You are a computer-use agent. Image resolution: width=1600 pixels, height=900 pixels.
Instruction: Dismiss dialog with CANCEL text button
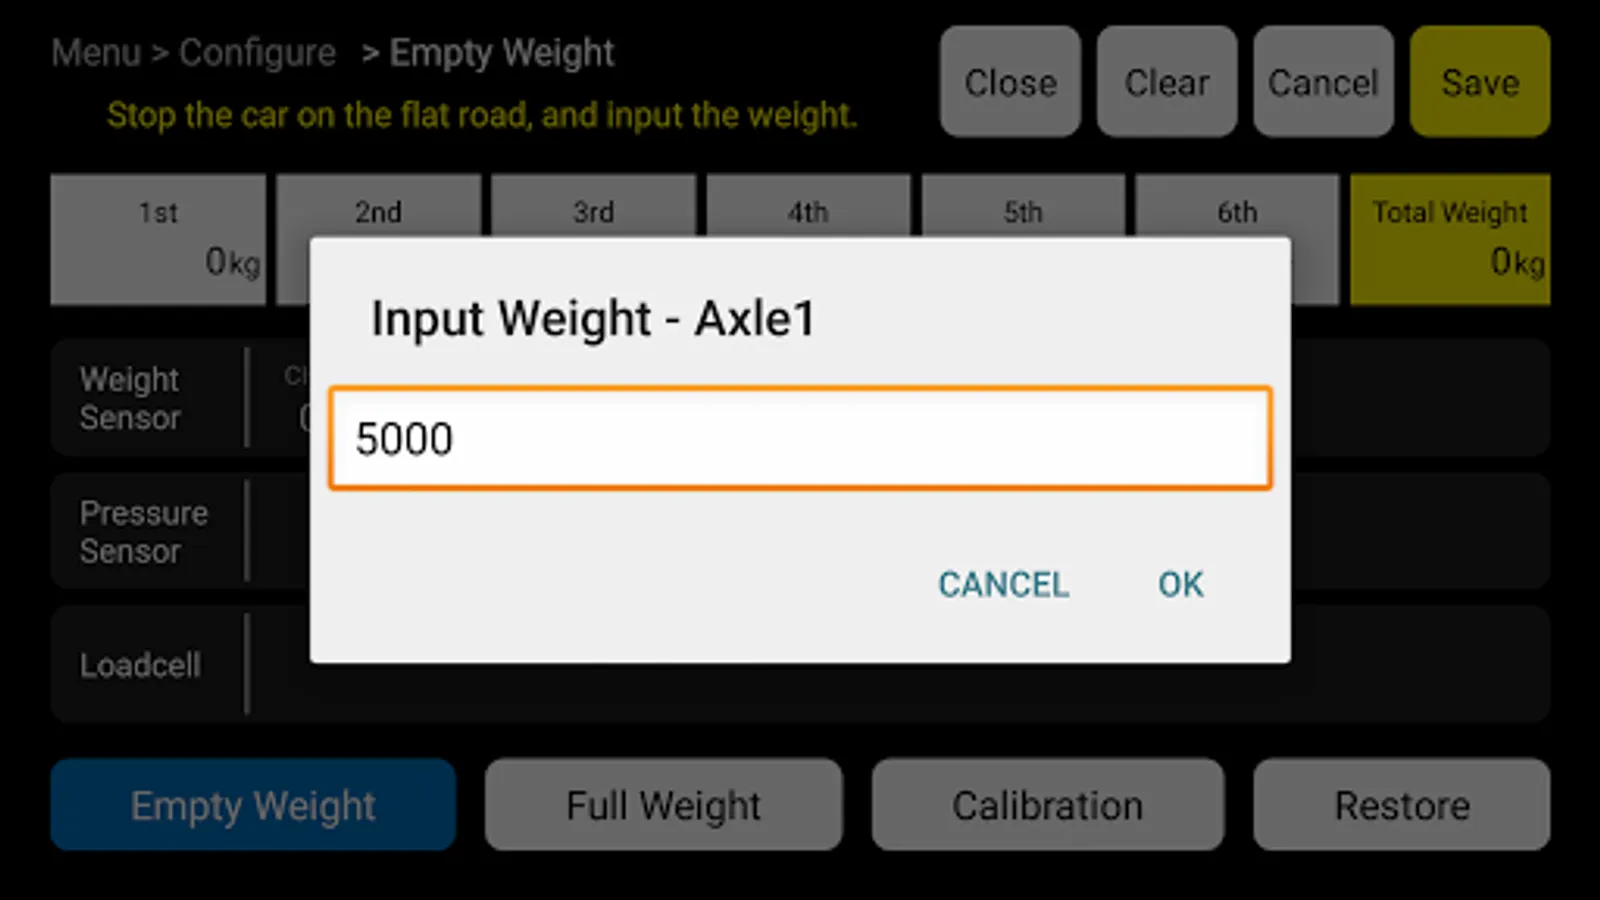(1003, 584)
